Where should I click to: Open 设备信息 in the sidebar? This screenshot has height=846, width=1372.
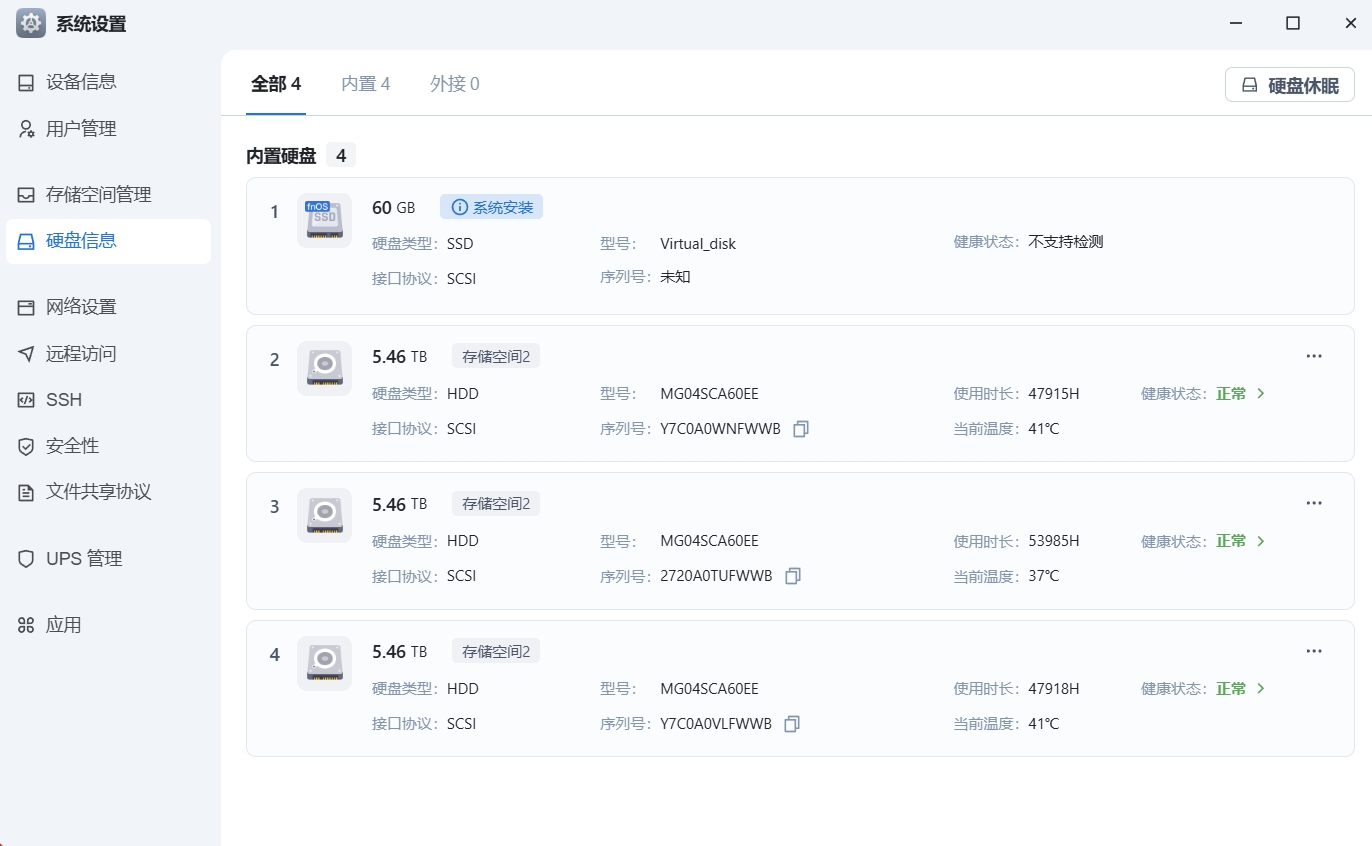tap(108, 82)
